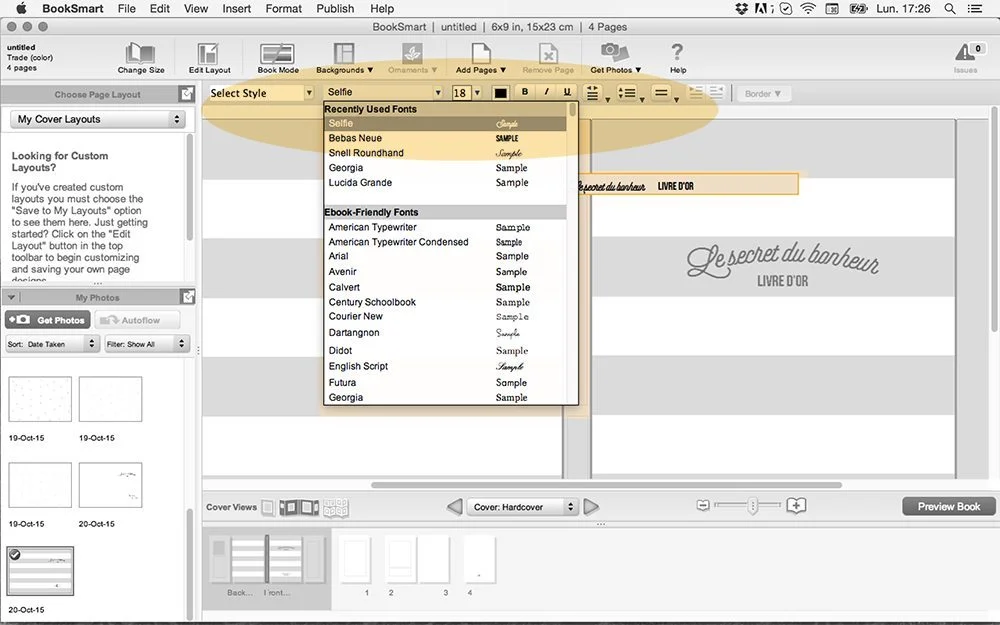Screen dimensions: 1000x625
Task: Go to previous page arrow
Action: click(x=454, y=507)
